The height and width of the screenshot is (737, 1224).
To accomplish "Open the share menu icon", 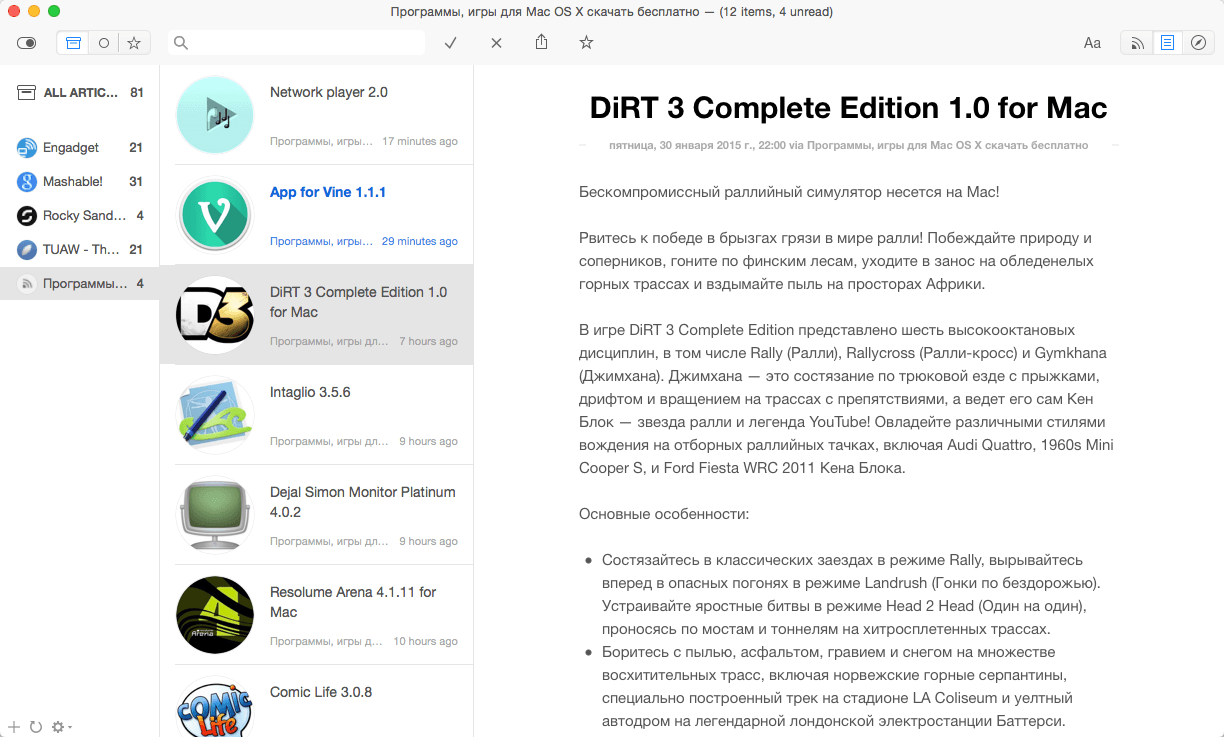I will pos(541,42).
